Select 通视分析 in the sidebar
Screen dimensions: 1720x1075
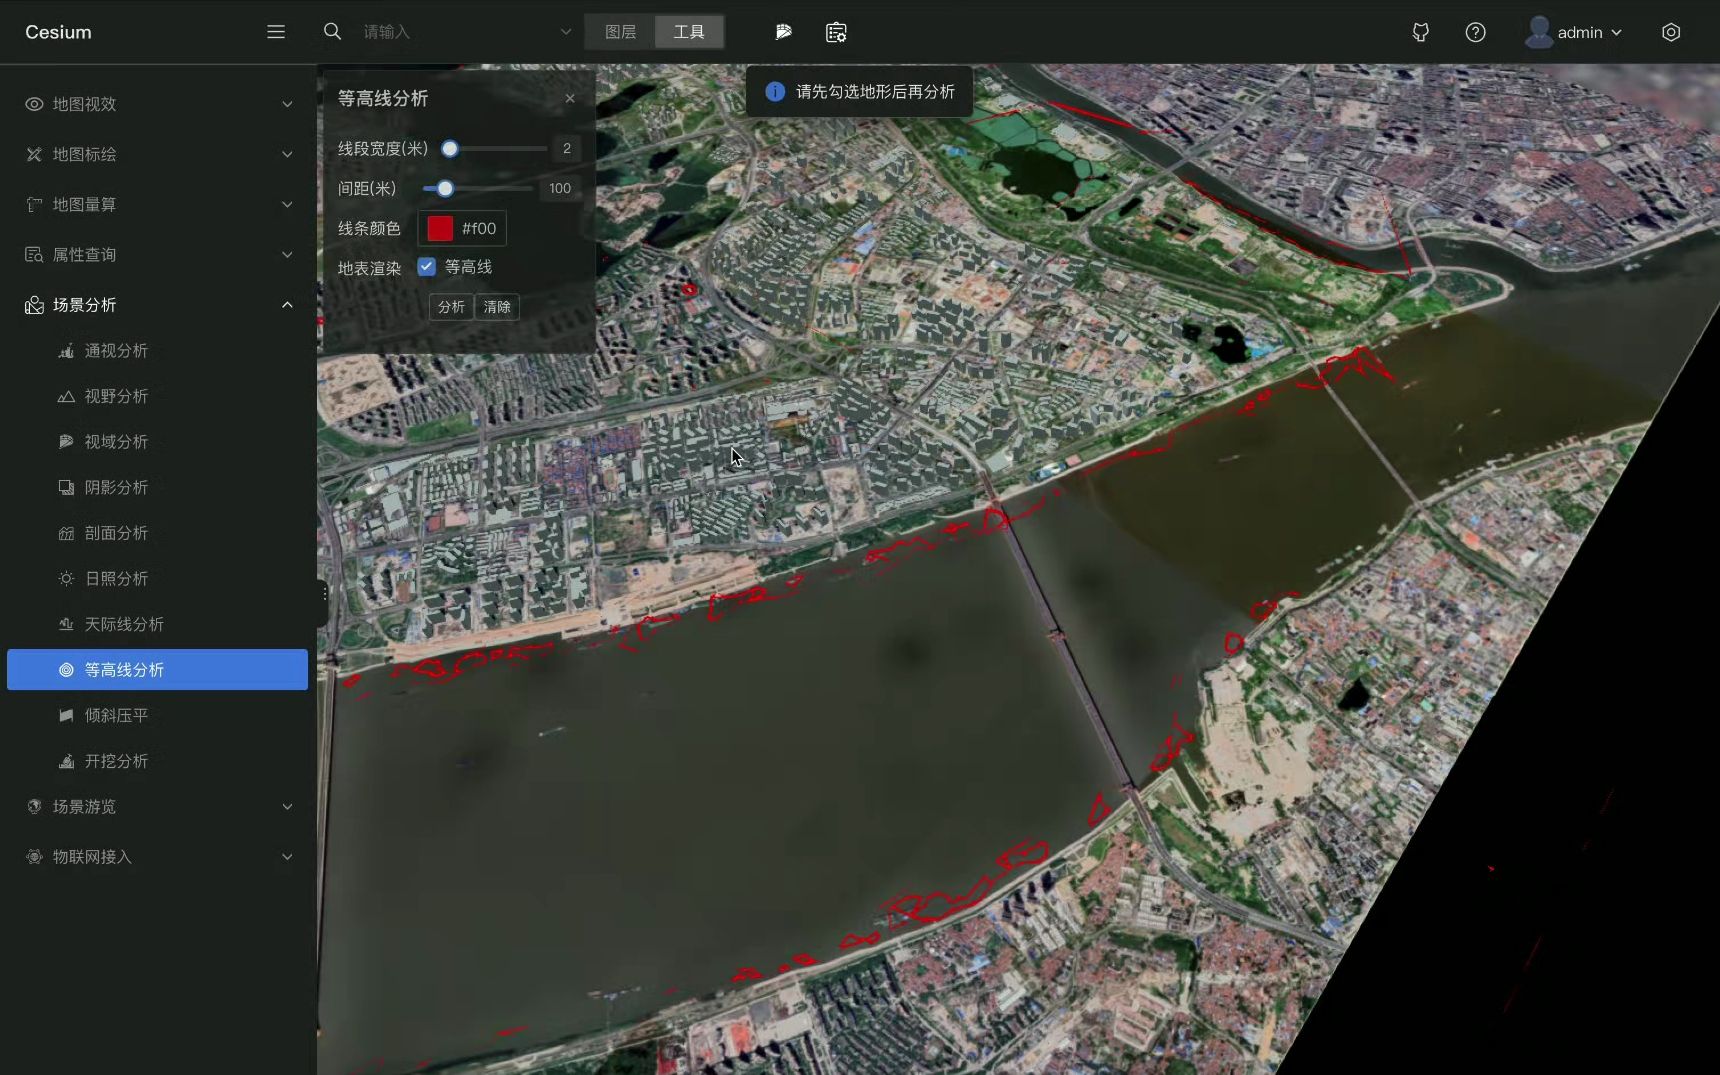[x=157, y=351]
